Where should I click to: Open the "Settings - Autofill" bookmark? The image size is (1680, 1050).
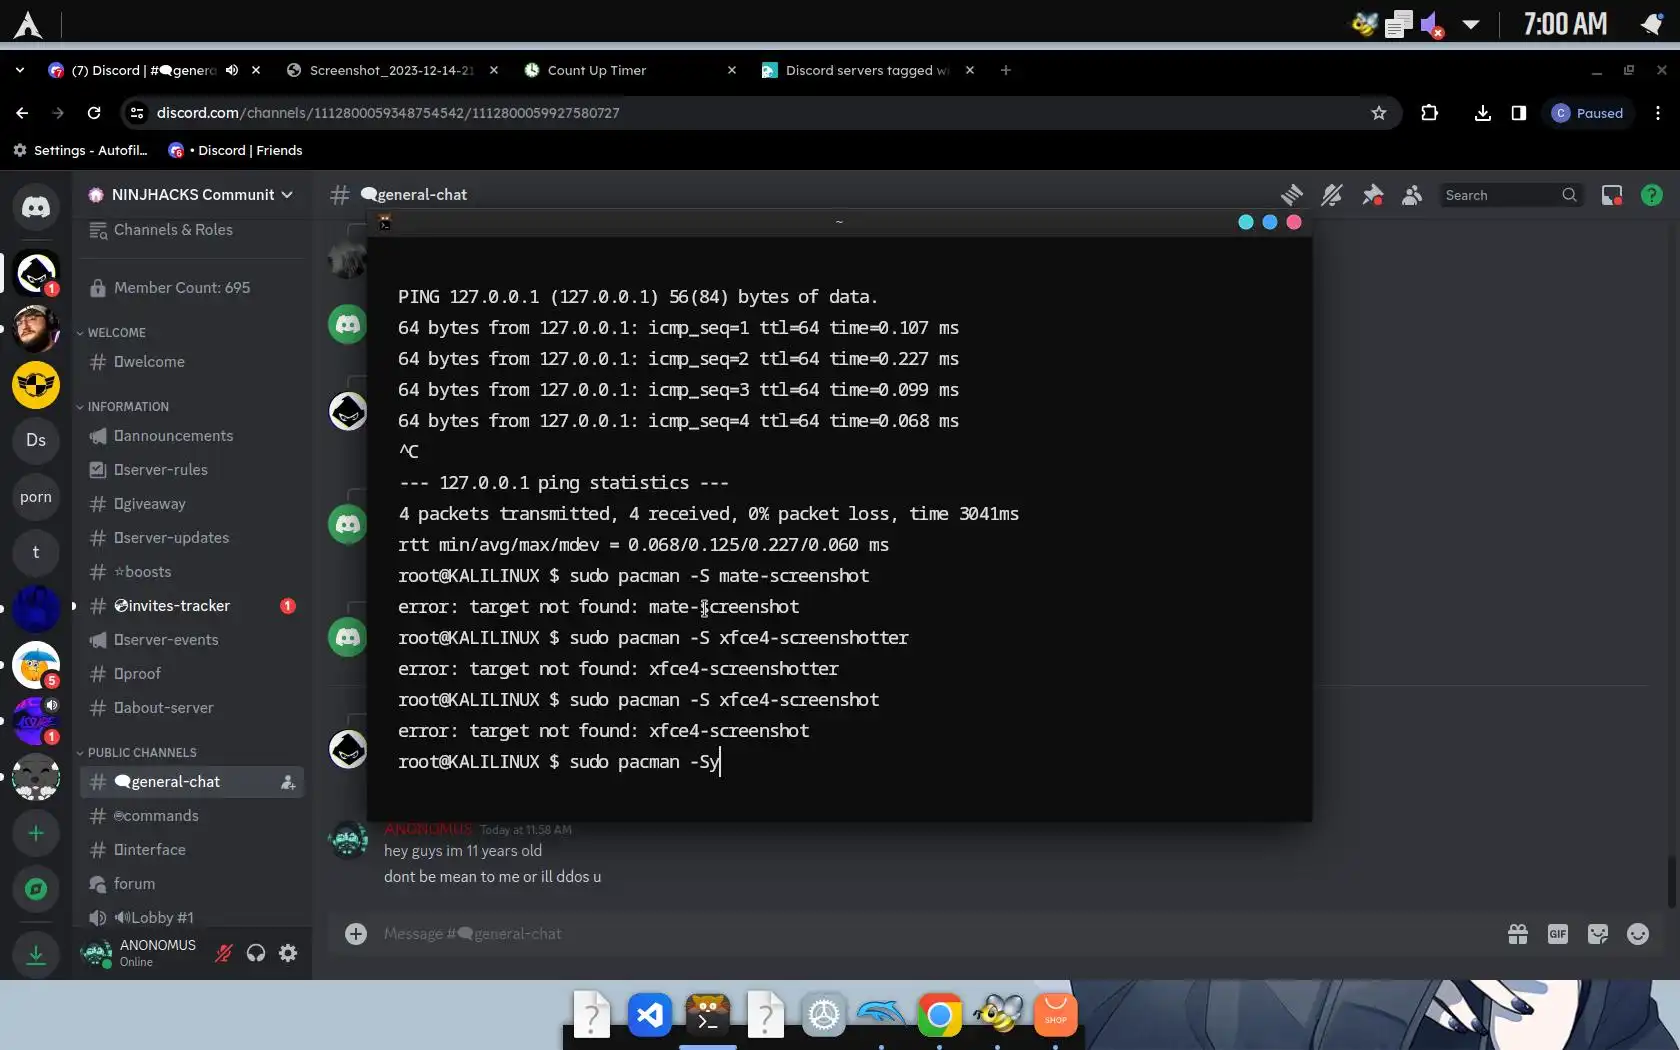[x=80, y=150]
